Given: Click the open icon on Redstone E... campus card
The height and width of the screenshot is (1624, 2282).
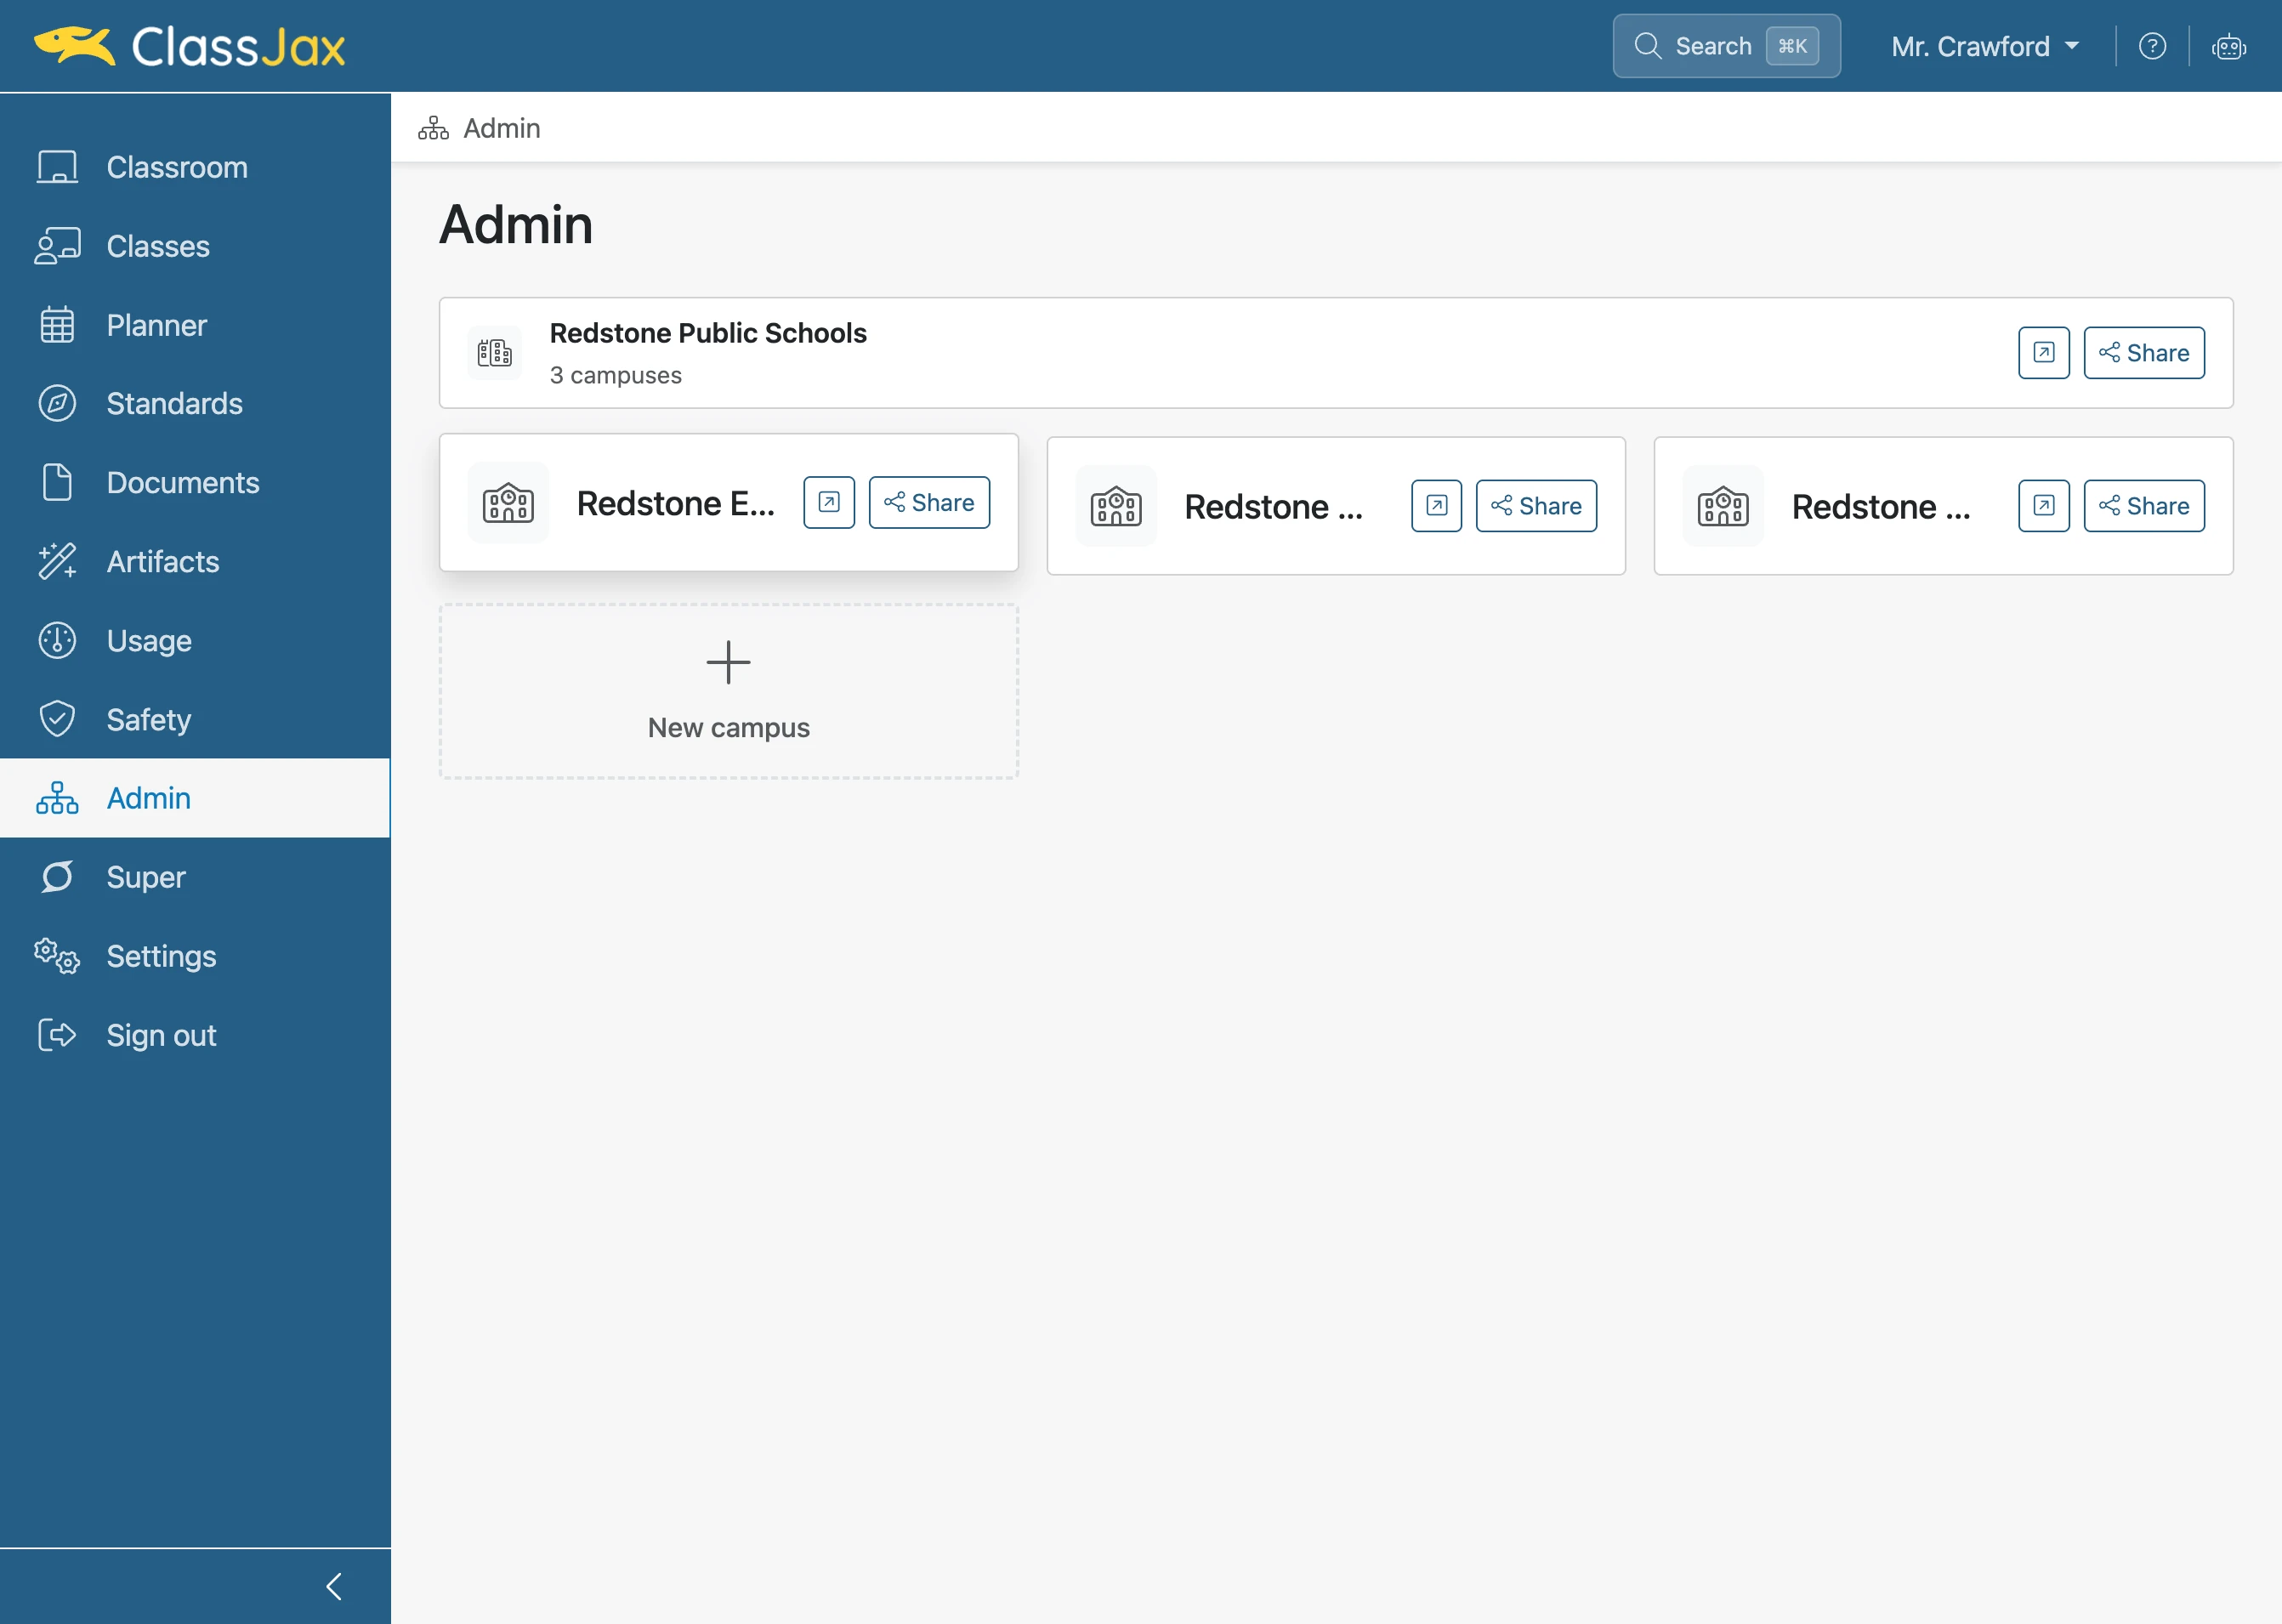Looking at the screenshot, I should 829,502.
